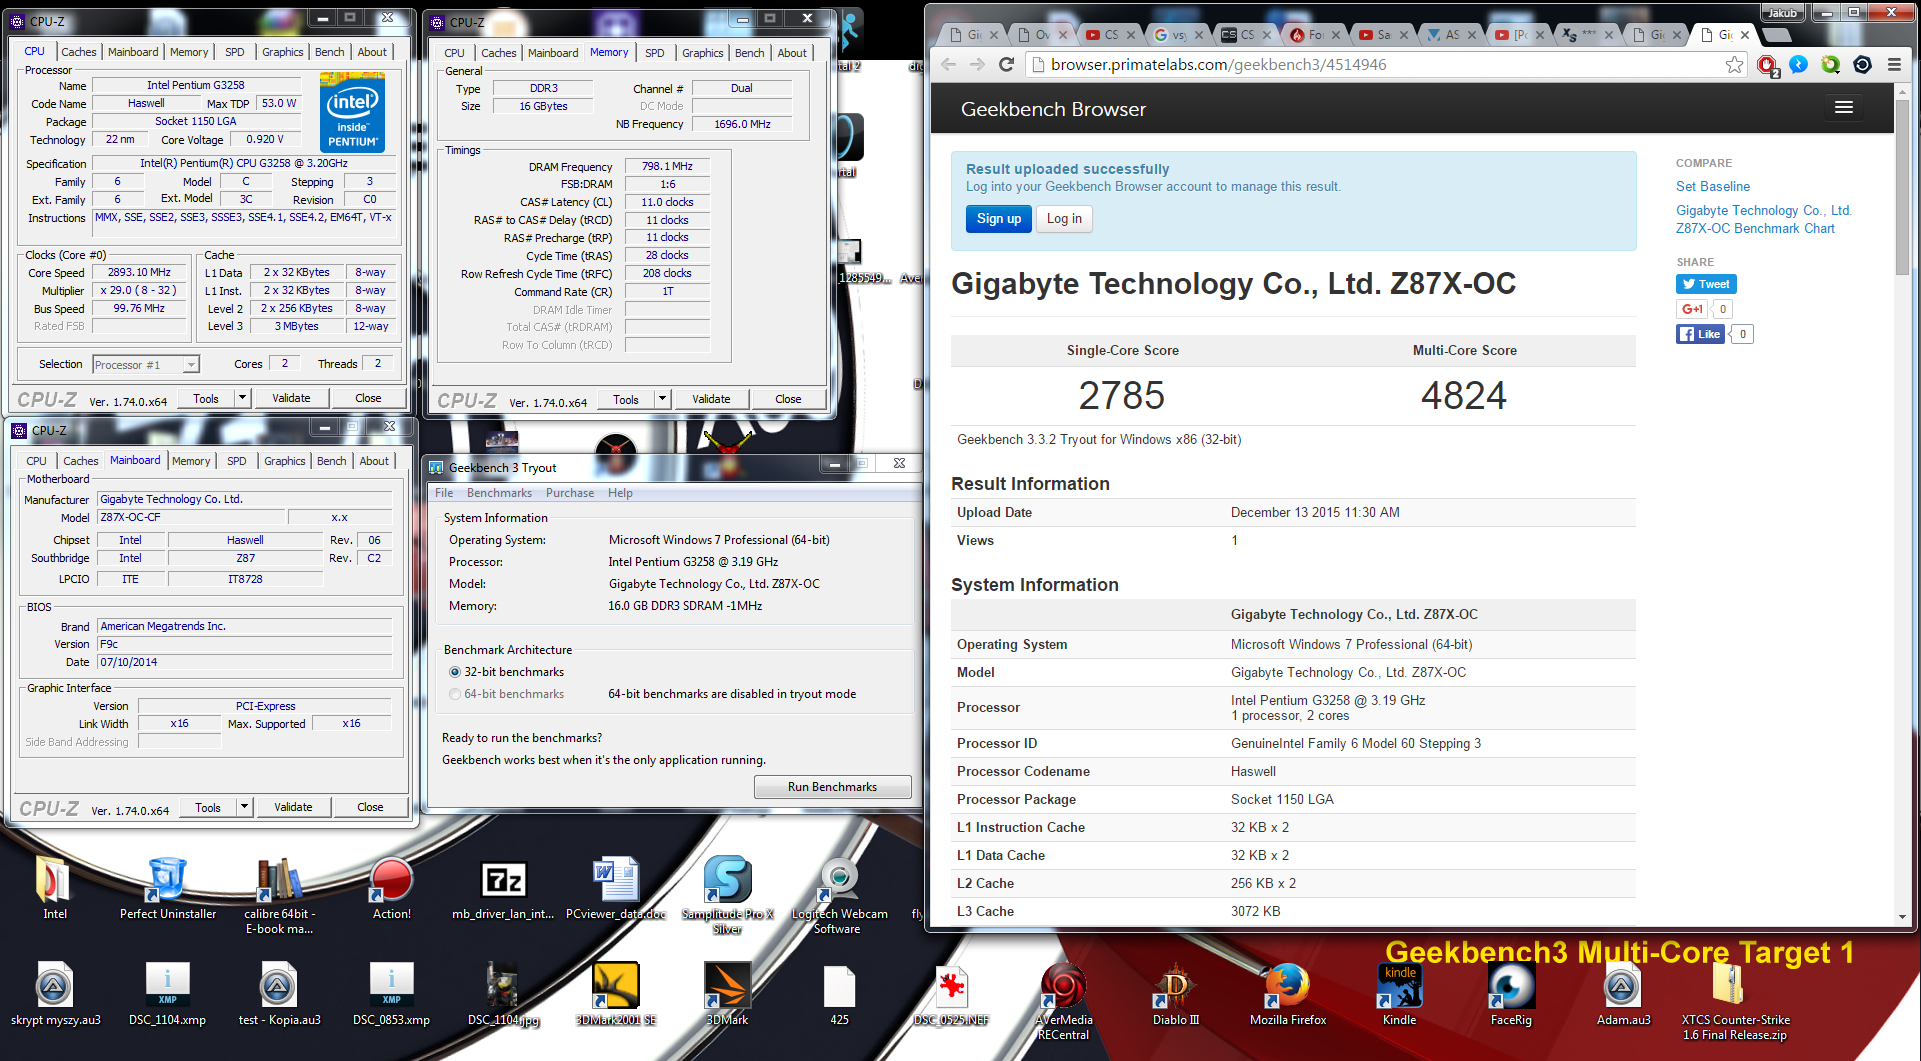Image resolution: width=1921 pixels, height=1061 pixels.
Task: Launch Samplitude Pro X Silver
Action: pos(727,896)
